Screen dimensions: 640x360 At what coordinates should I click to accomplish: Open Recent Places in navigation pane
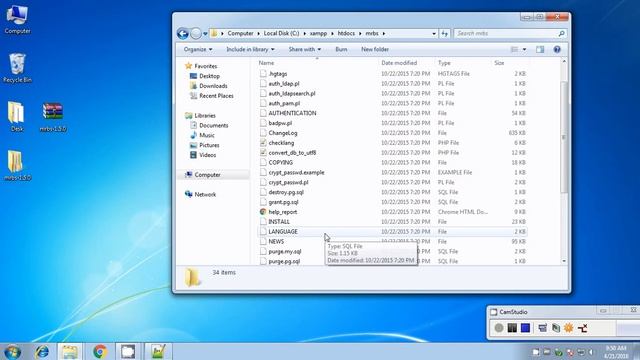click(x=216, y=96)
